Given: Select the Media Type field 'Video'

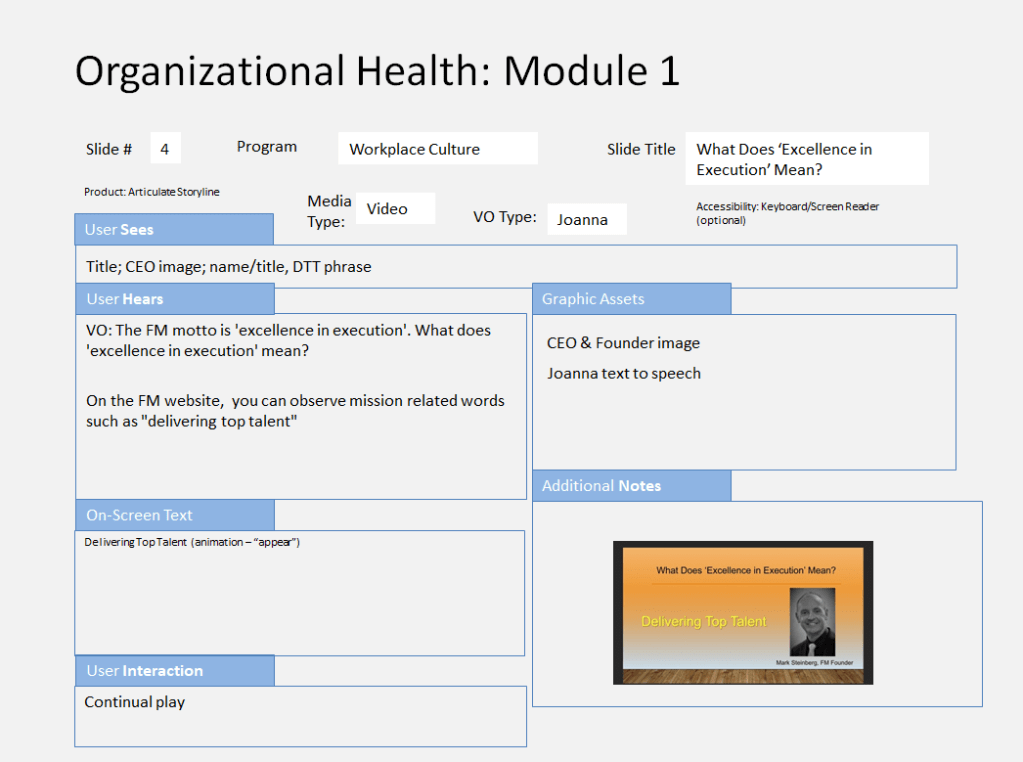Looking at the screenshot, I should (x=394, y=209).
